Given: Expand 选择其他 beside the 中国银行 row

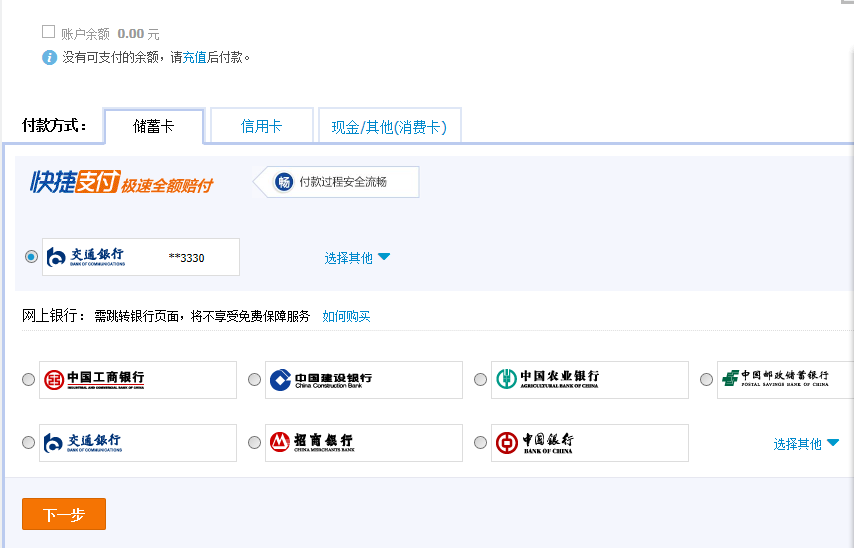Looking at the screenshot, I should tap(806, 444).
